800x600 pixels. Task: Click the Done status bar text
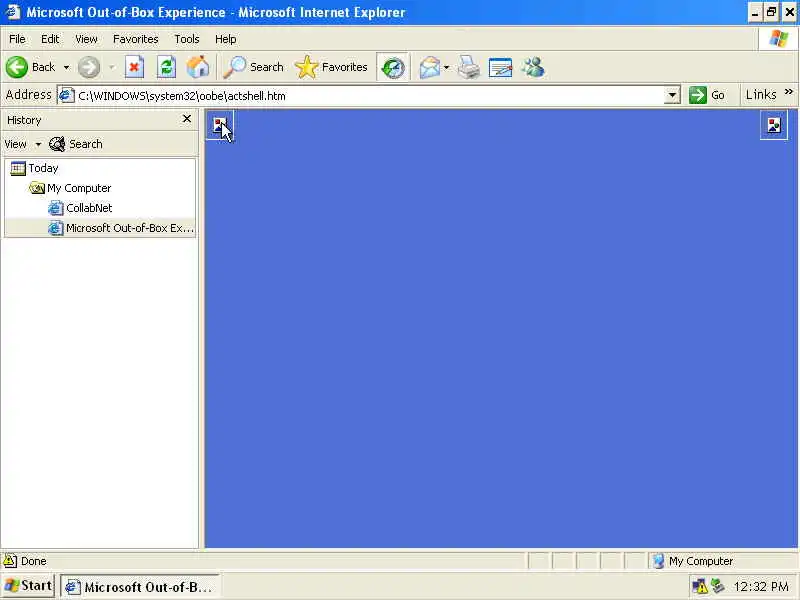(34, 561)
